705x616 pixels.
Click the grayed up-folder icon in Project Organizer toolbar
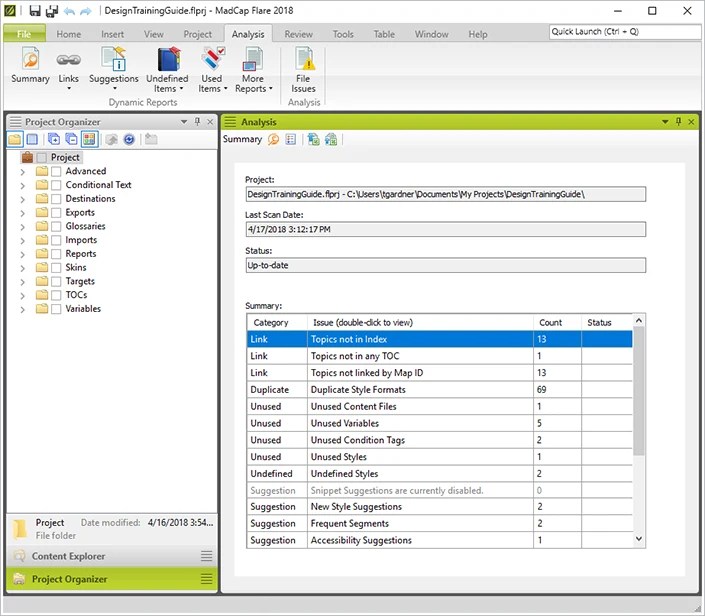click(112, 139)
